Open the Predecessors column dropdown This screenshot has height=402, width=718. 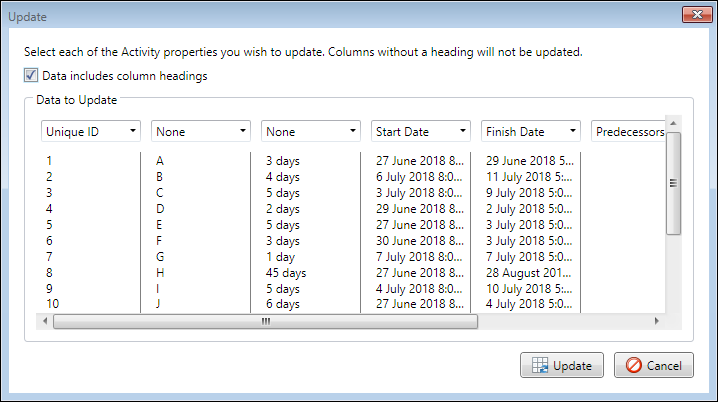(628, 131)
